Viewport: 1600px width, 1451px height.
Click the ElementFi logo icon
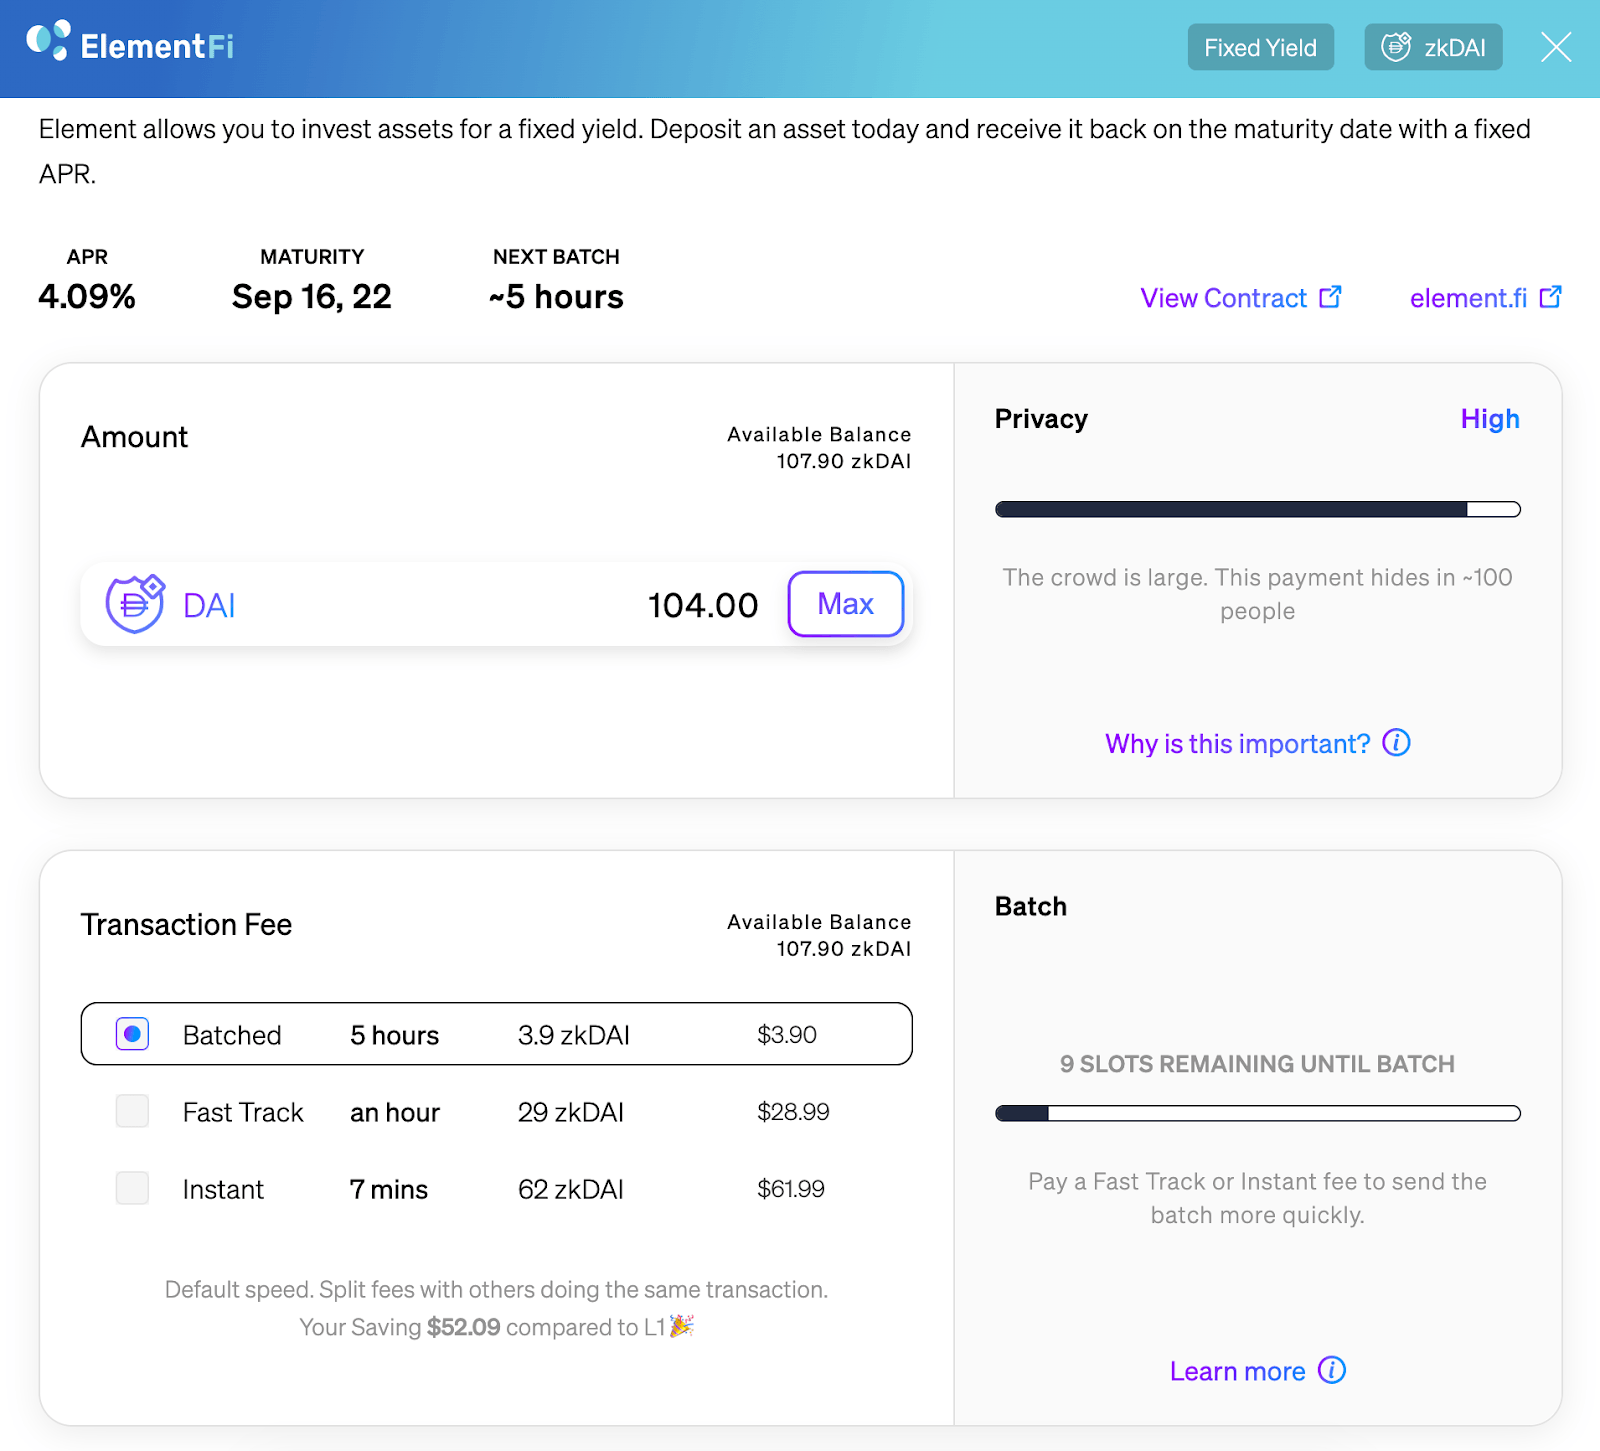pyautogui.click(x=48, y=41)
